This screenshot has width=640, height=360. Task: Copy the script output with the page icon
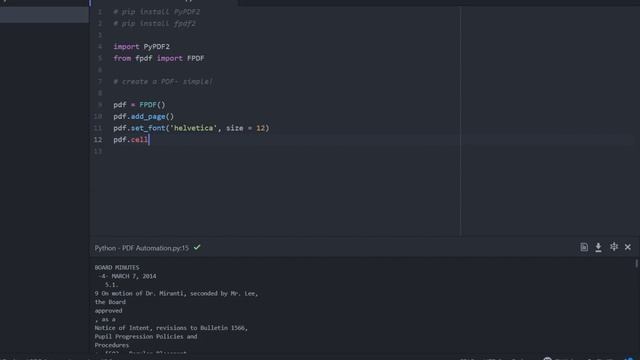pyautogui.click(x=584, y=247)
